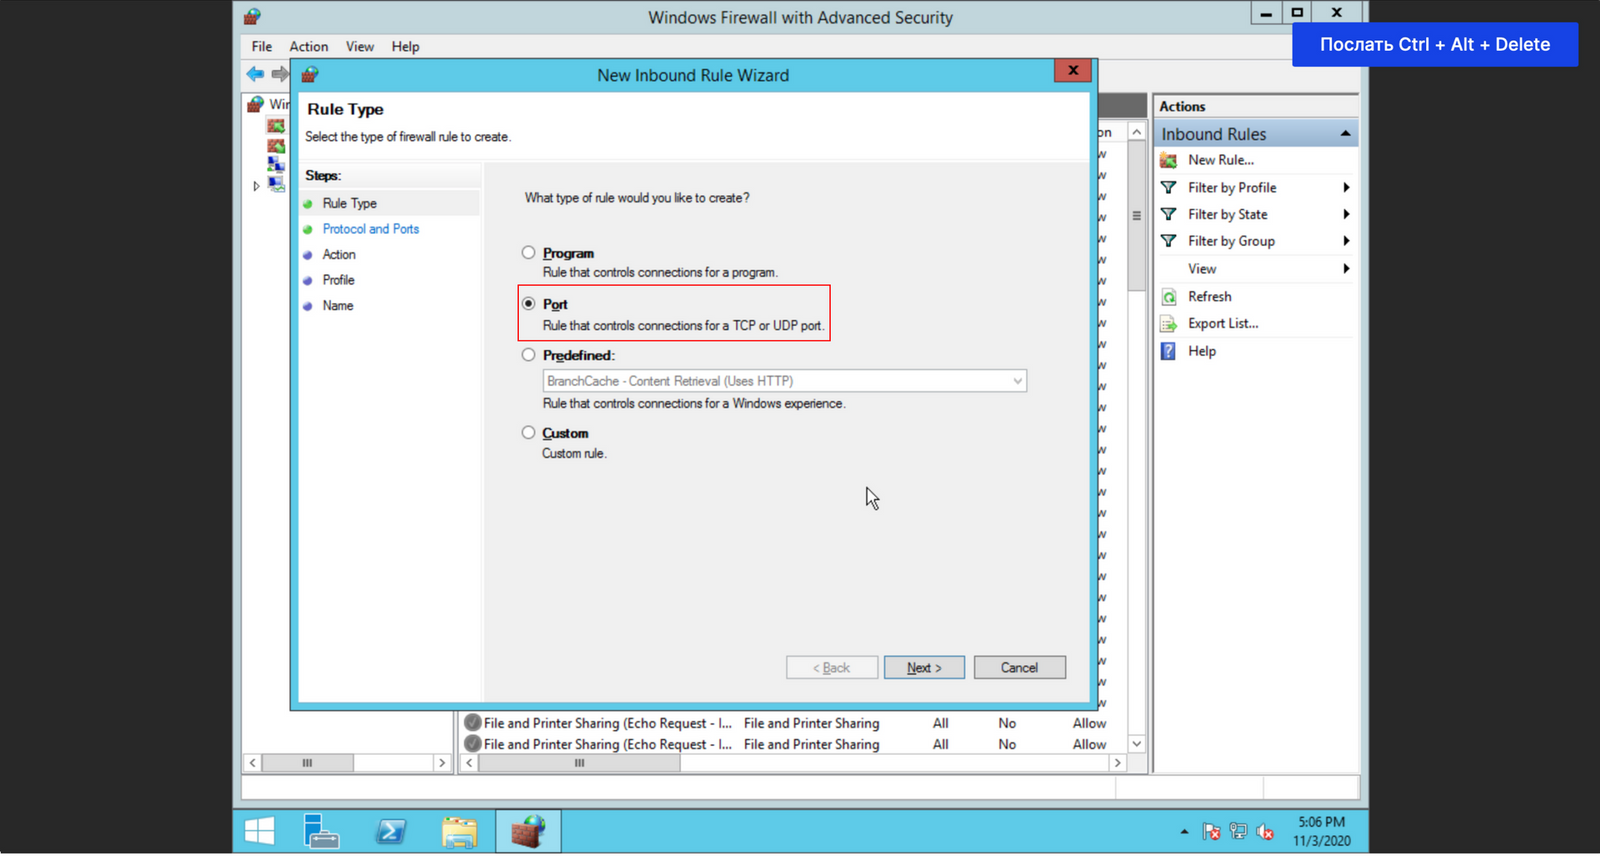
Task: Click the muted speaker tray icon
Action: pyautogui.click(x=1265, y=832)
